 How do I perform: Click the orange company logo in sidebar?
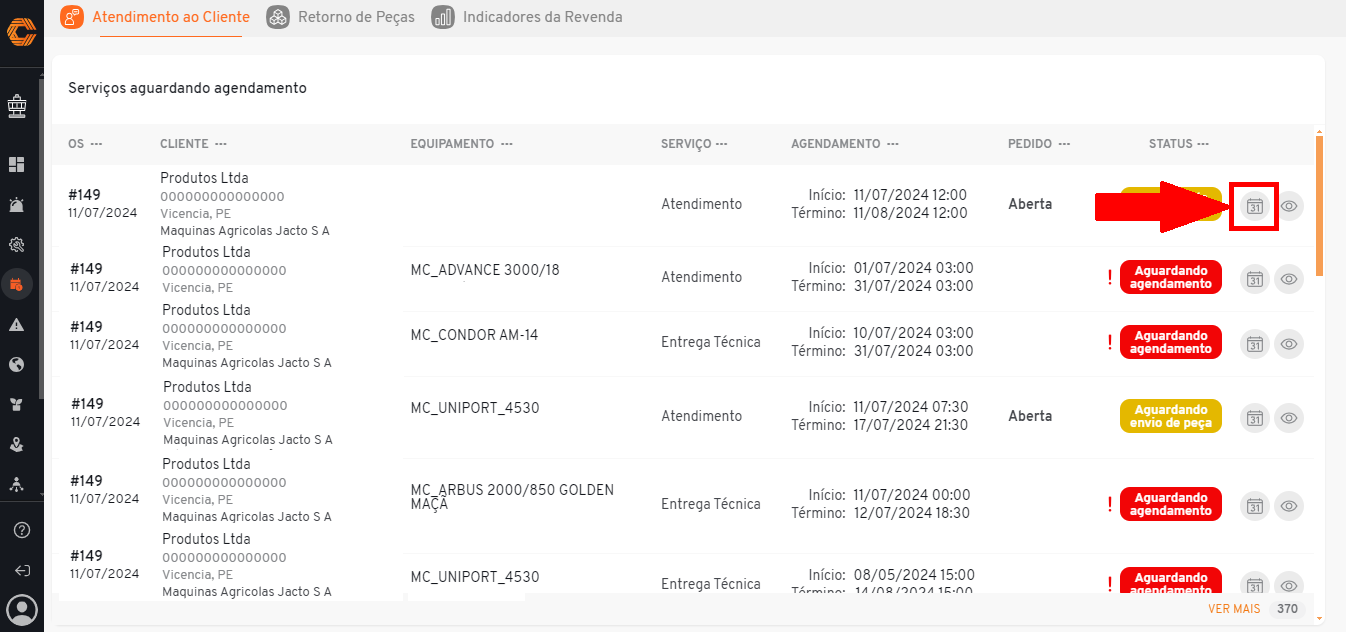tap(21, 31)
